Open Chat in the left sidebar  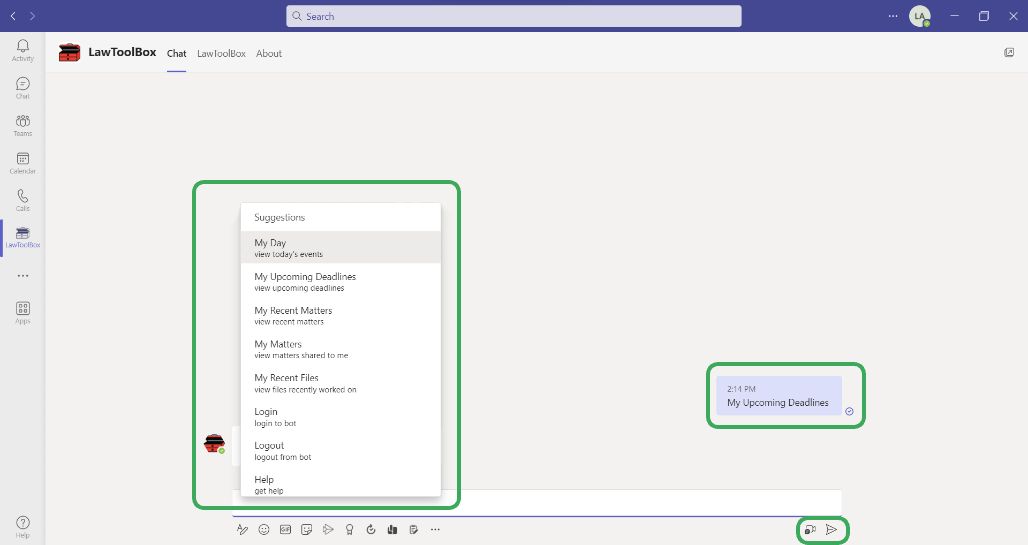coord(22,88)
